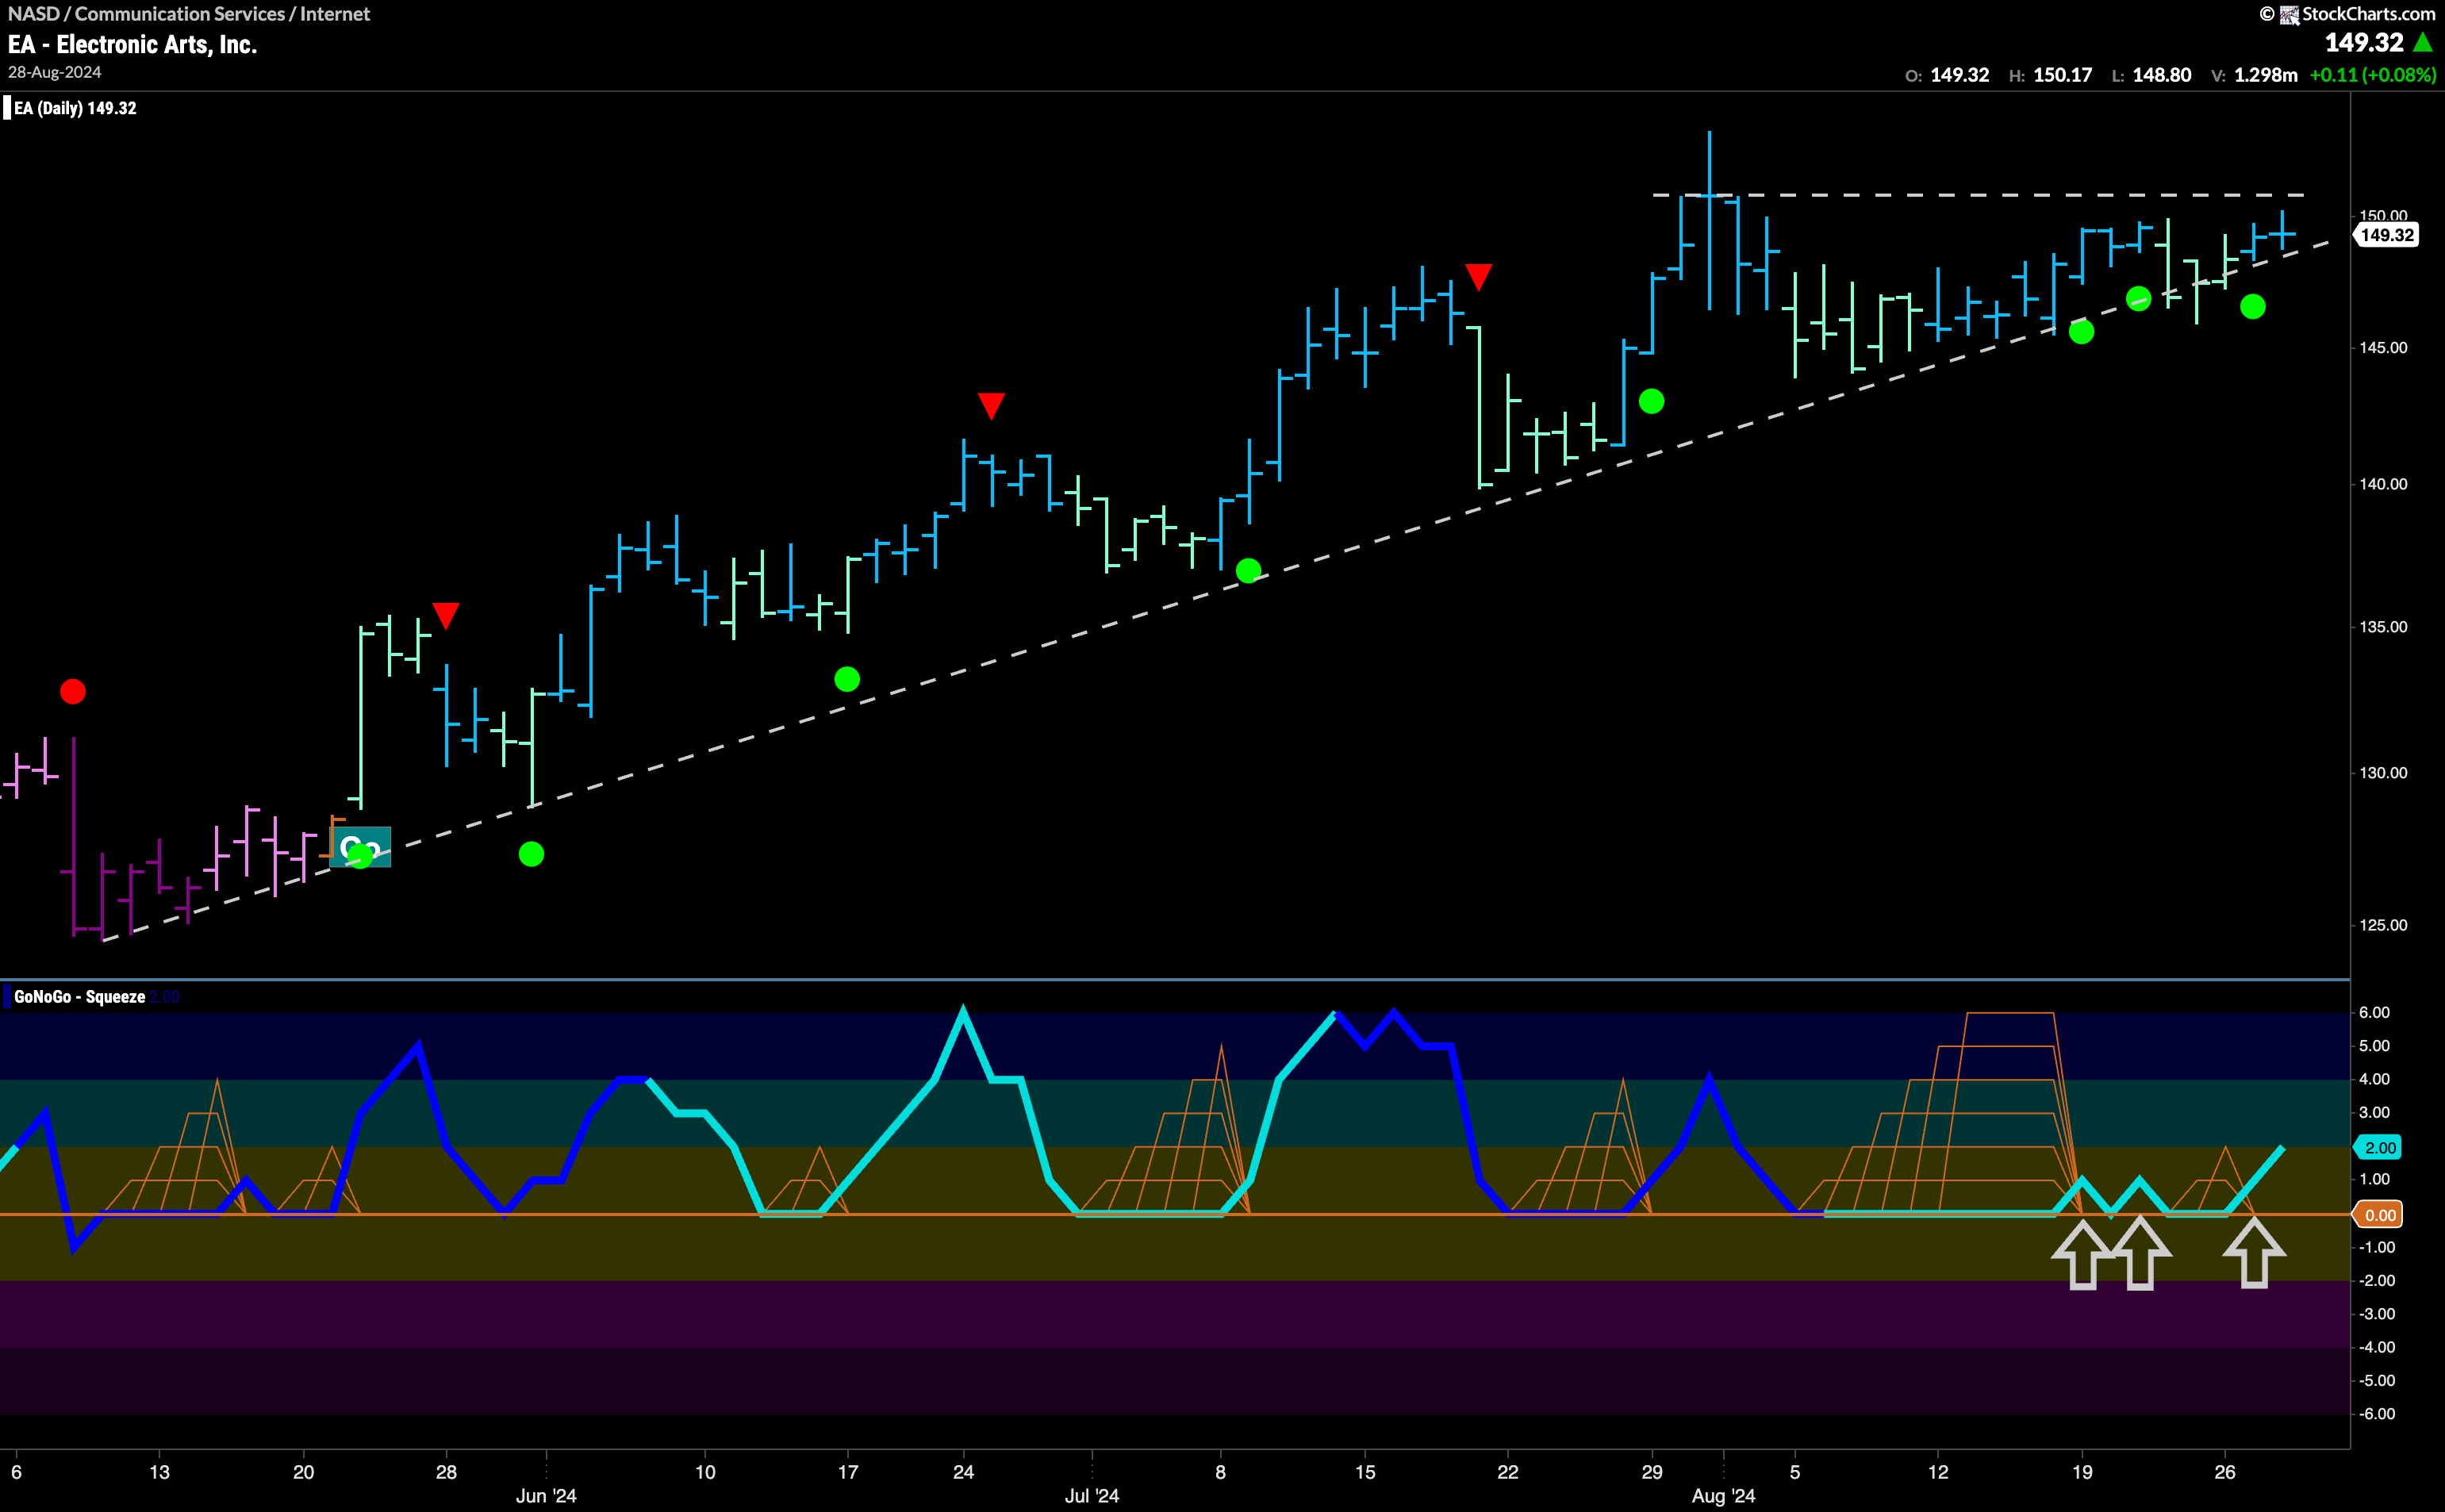
Task: Click the 28 date tick on the time axis
Action: pyautogui.click(x=446, y=1472)
